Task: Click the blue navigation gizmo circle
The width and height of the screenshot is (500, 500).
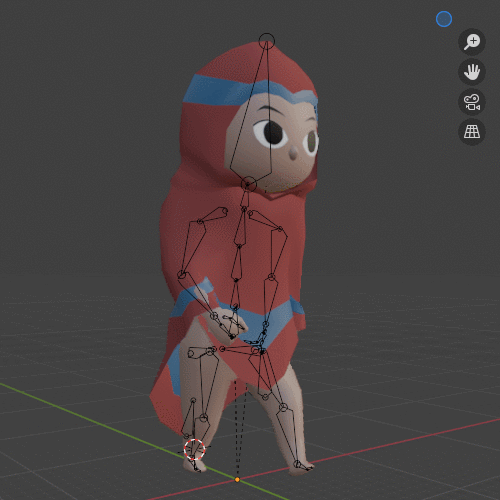Action: click(x=444, y=19)
